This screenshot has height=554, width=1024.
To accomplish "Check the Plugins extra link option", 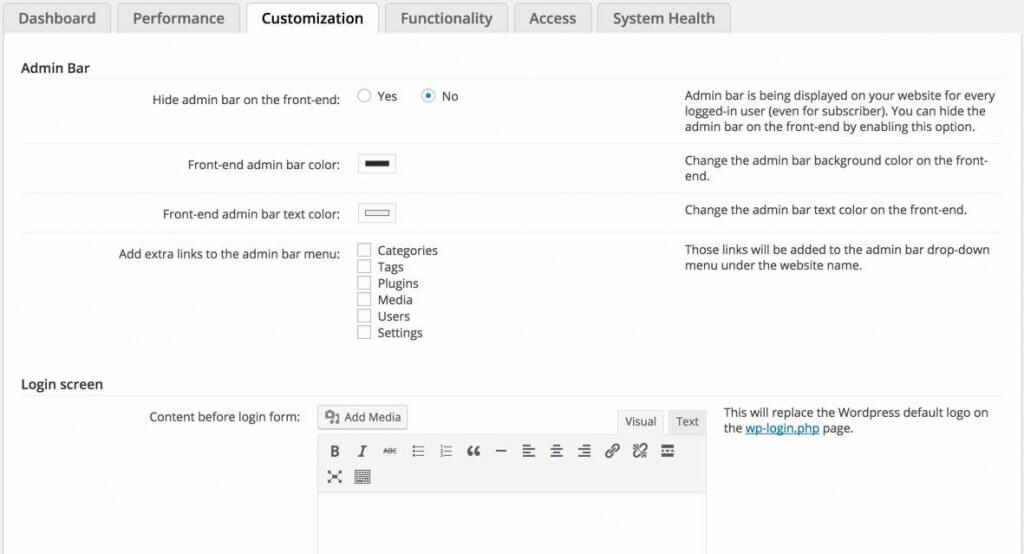I will (364, 284).
